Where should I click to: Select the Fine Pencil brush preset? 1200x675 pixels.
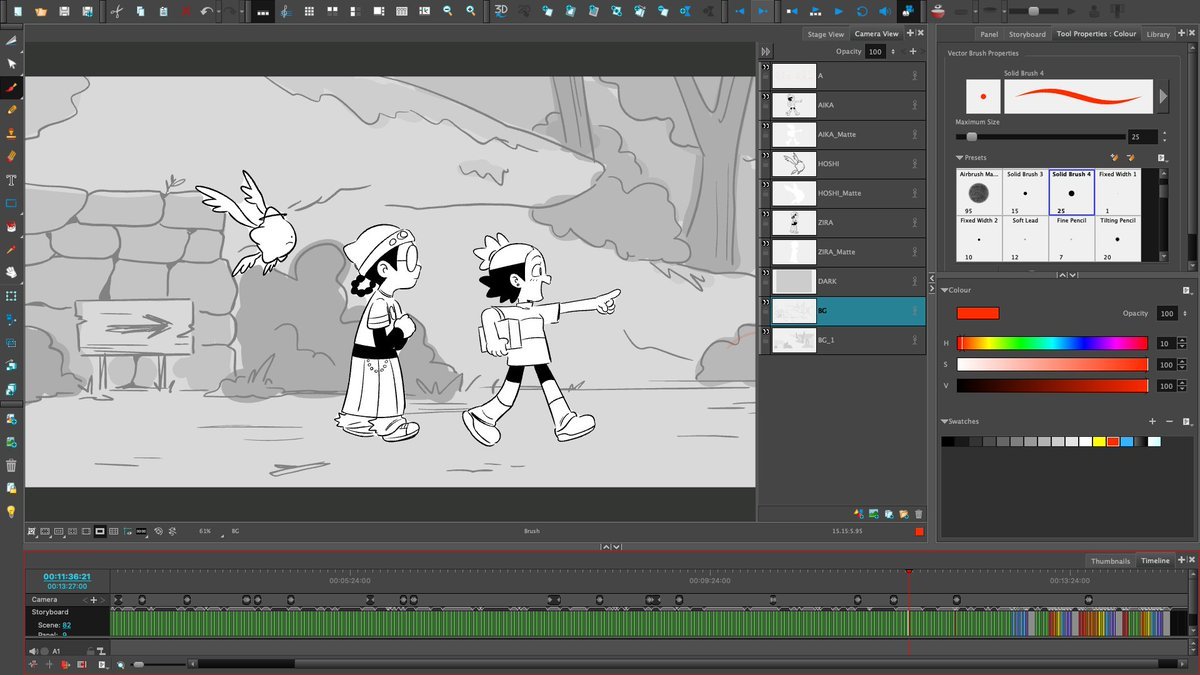(x=1071, y=238)
